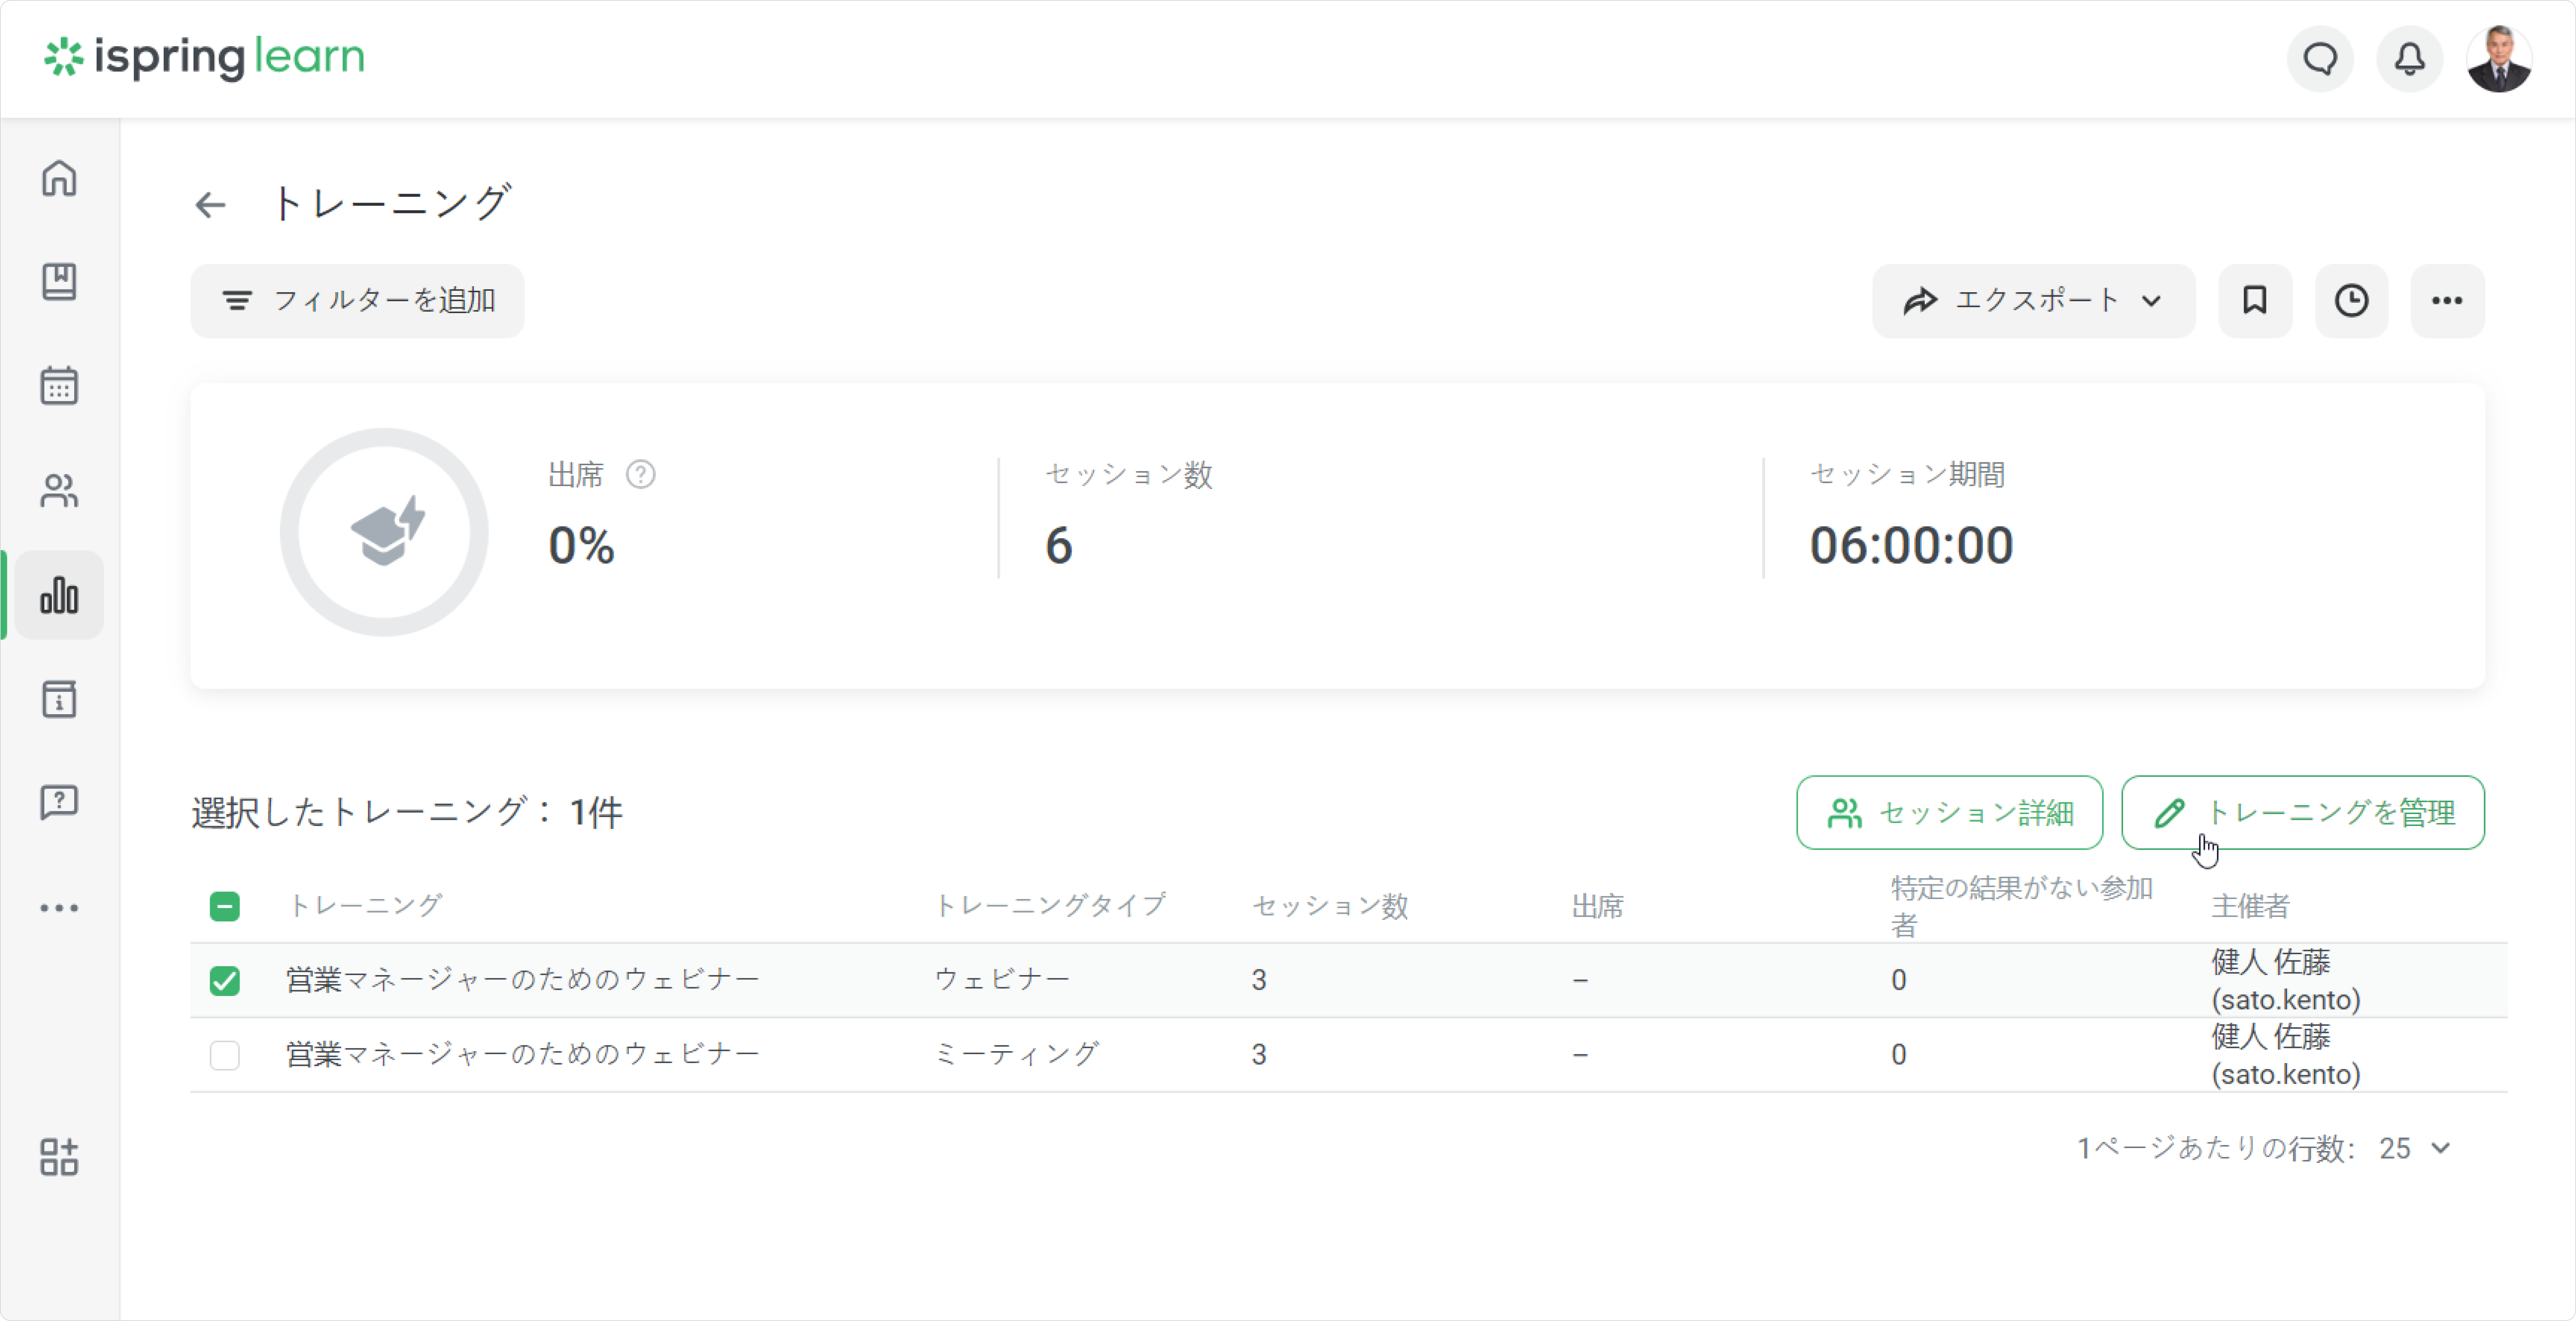The height and width of the screenshot is (1321, 2576).
Task: Toggle the select-all header checkbox
Action: pyautogui.click(x=225, y=906)
